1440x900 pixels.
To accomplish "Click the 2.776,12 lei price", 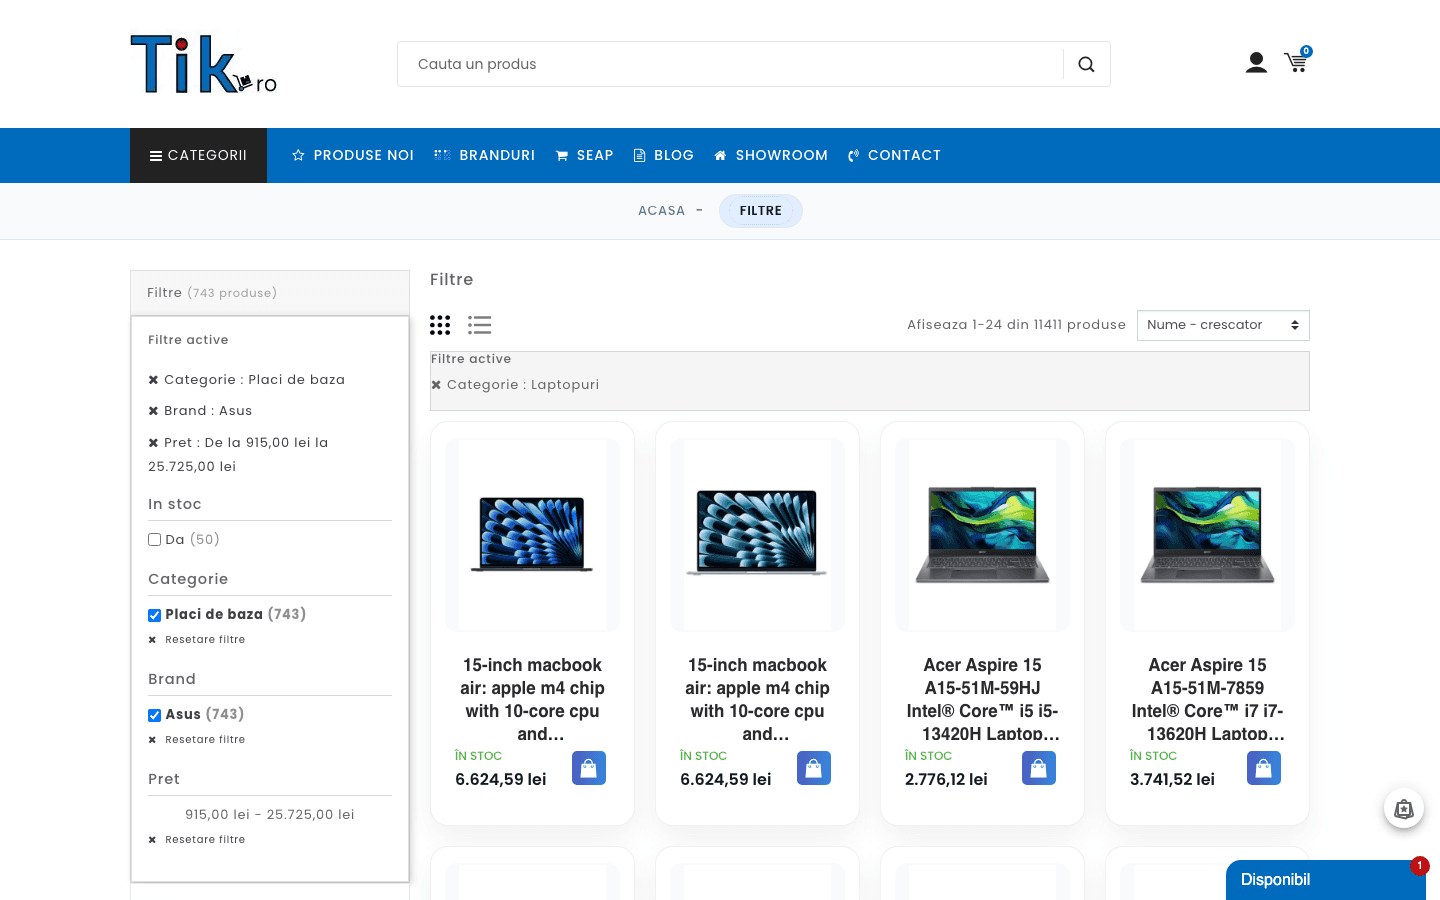I will pos(946,779).
